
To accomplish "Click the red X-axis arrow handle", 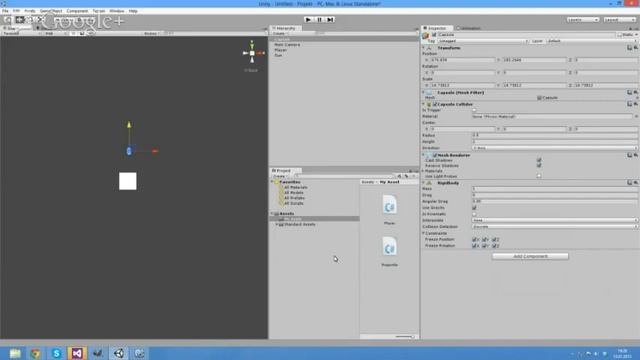I will [x=155, y=151].
